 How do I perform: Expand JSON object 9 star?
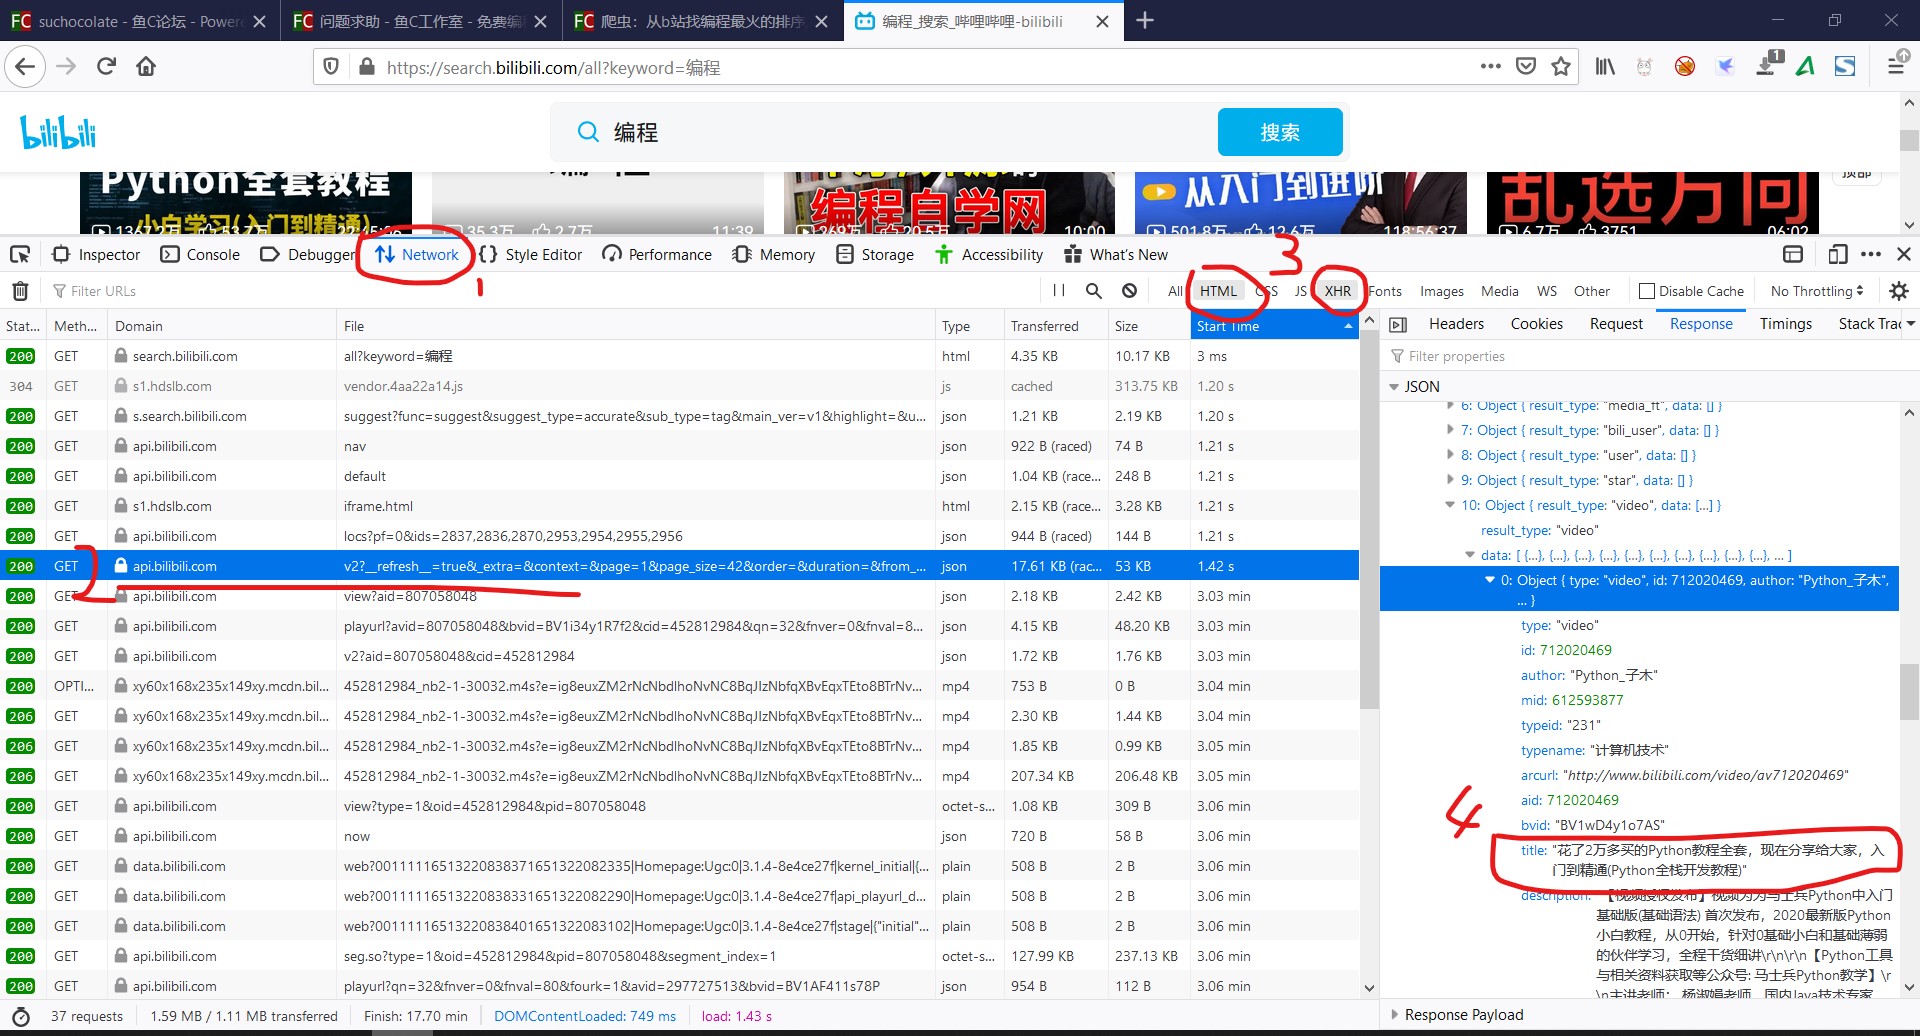coord(1451,480)
